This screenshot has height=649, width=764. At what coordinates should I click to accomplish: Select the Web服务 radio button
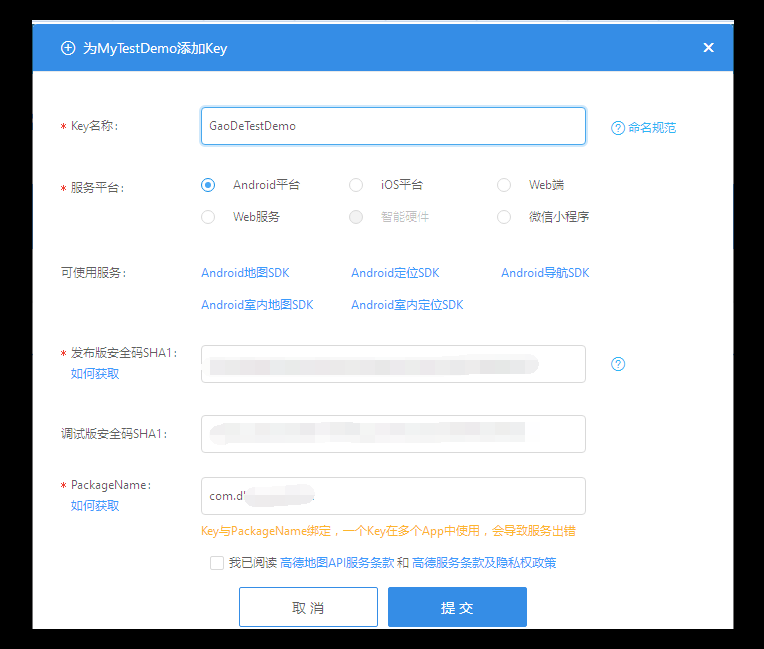[x=208, y=217]
